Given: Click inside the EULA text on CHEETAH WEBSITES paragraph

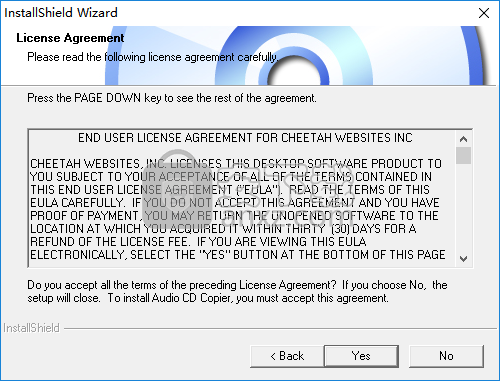Looking at the screenshot, I should [236, 164].
